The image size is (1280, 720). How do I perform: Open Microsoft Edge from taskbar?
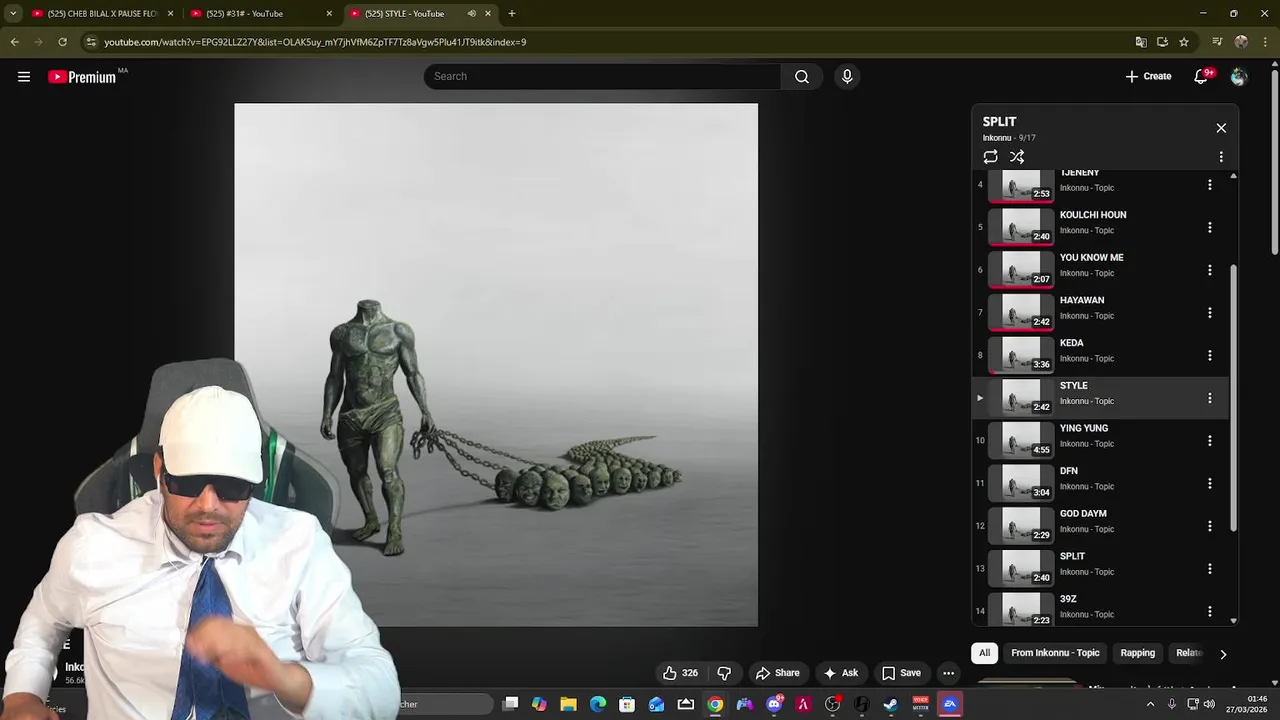coord(598,704)
